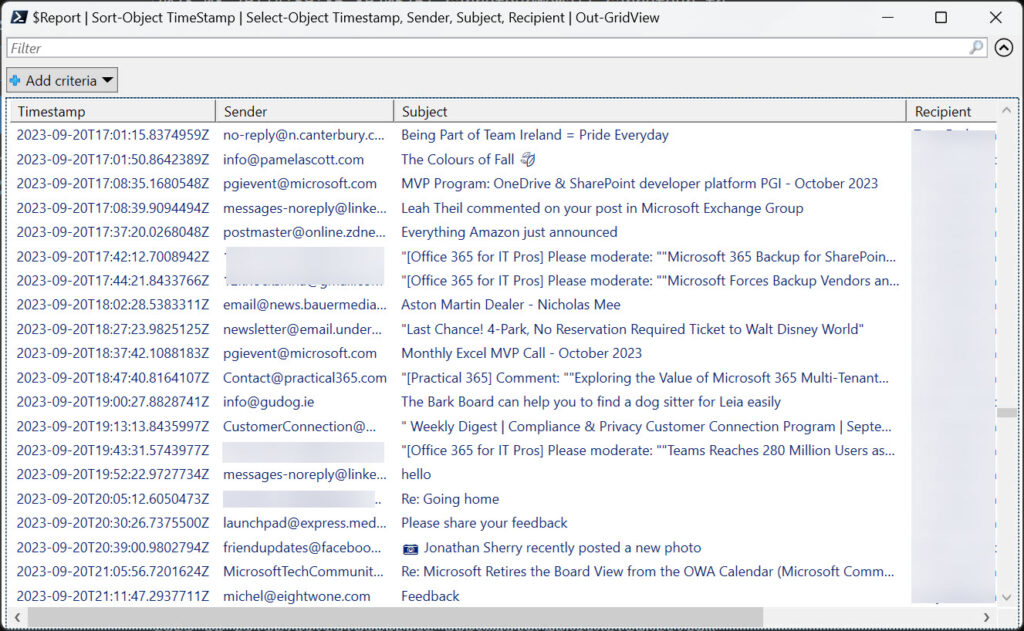Select 'Re: Microsoft Retires the Board View' row
Image resolution: width=1024 pixels, height=631 pixels.
503,572
